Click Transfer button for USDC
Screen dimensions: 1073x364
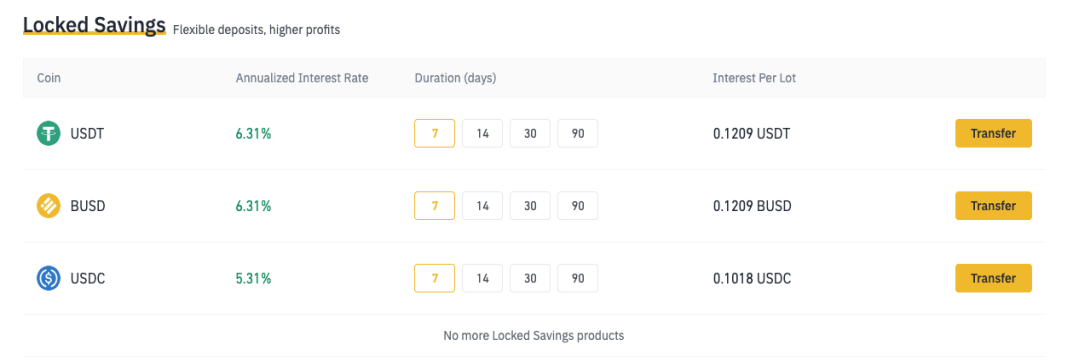pos(993,278)
